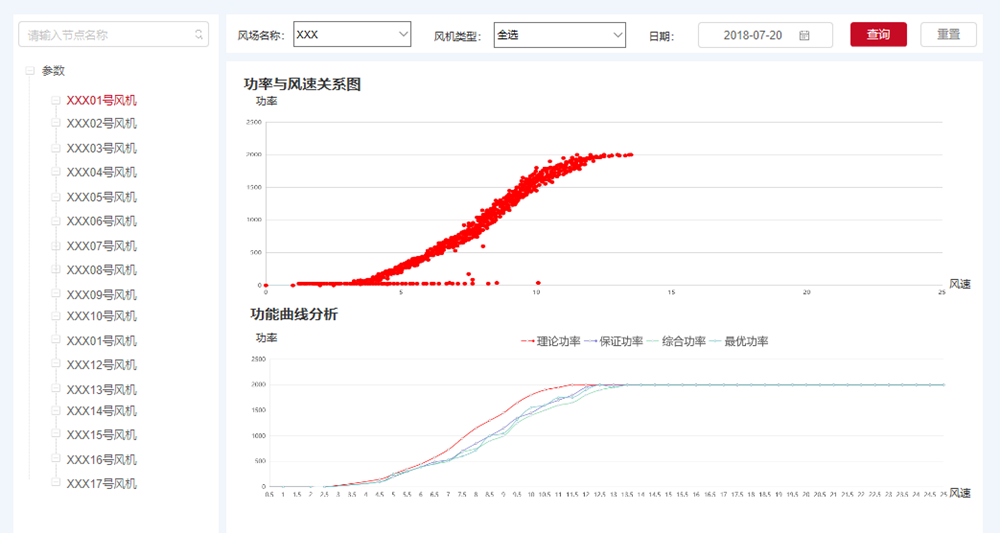Open the 风场名称 dropdown showing XXX
This screenshot has height=533, width=1000.
[x=352, y=35]
